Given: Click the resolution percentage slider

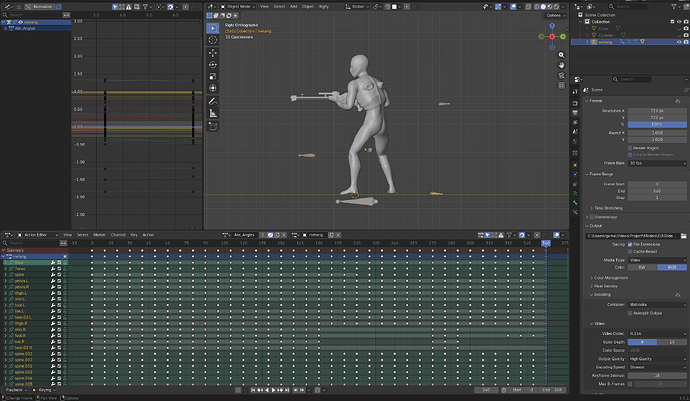Looking at the screenshot, I should point(657,125).
